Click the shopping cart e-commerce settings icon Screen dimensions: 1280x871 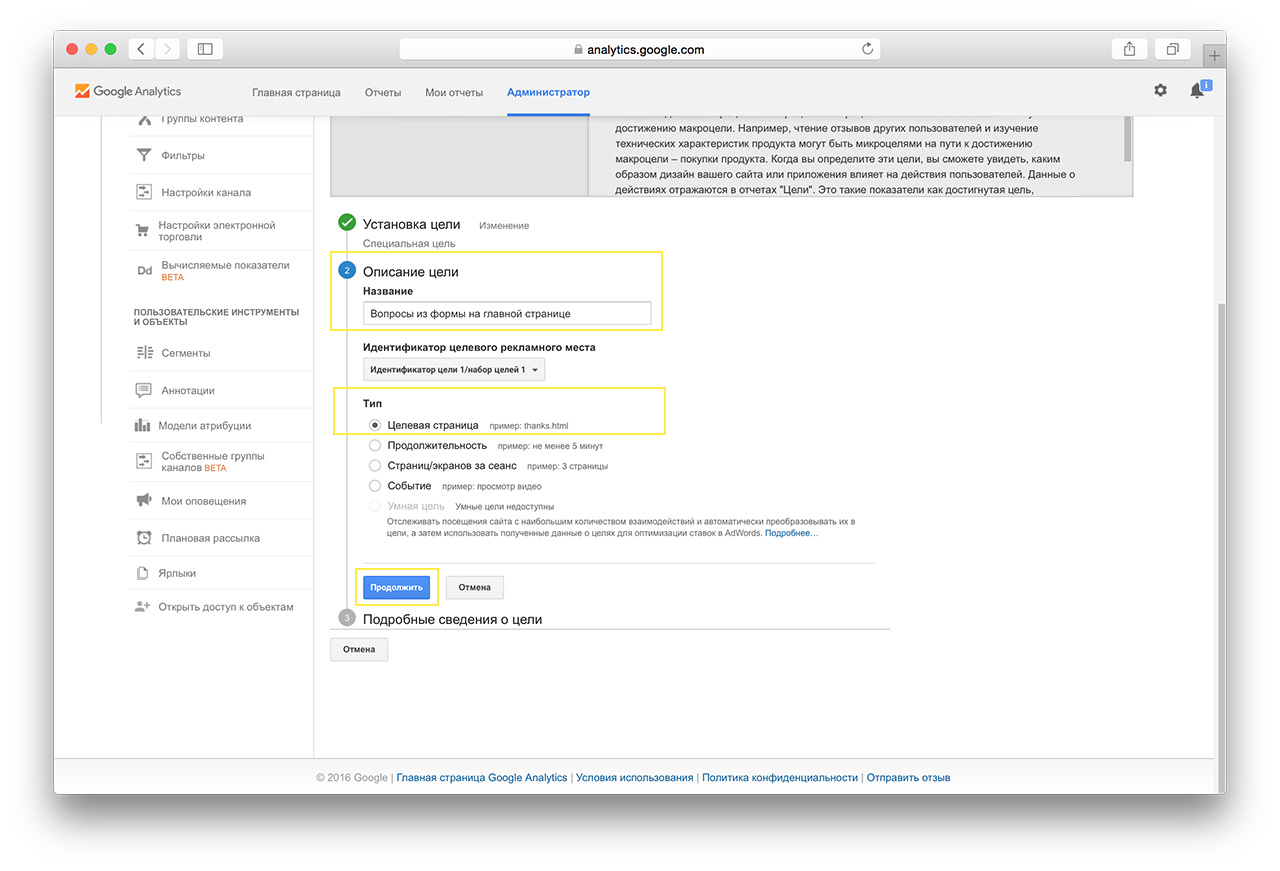pos(142,231)
